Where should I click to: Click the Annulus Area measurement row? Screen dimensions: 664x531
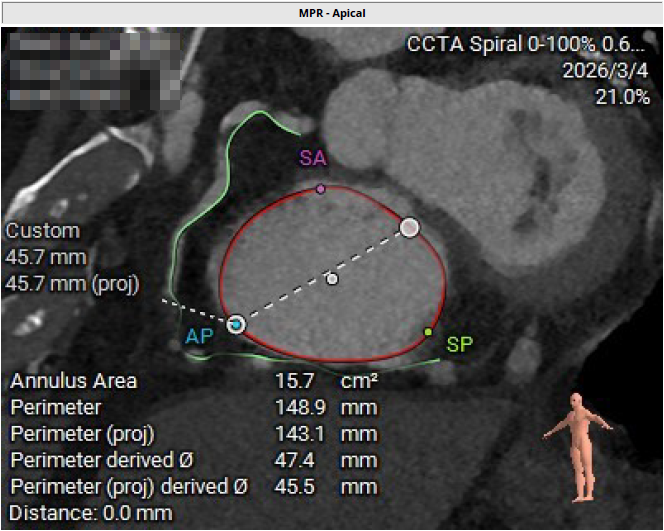[x=74, y=381]
